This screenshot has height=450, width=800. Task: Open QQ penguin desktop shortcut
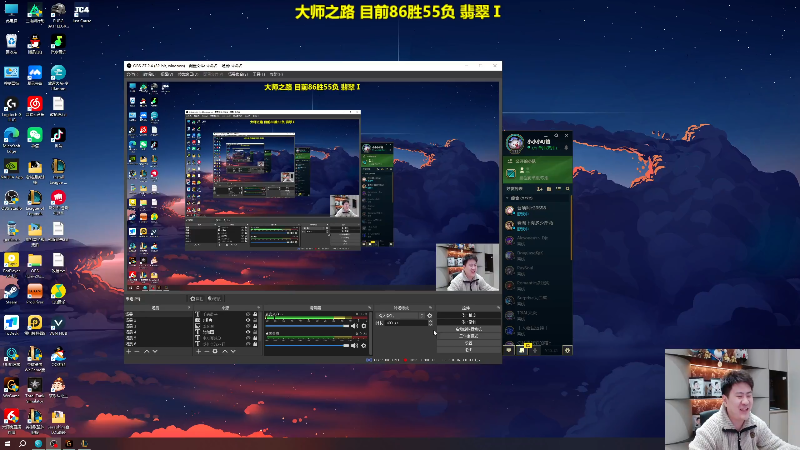coord(35,44)
